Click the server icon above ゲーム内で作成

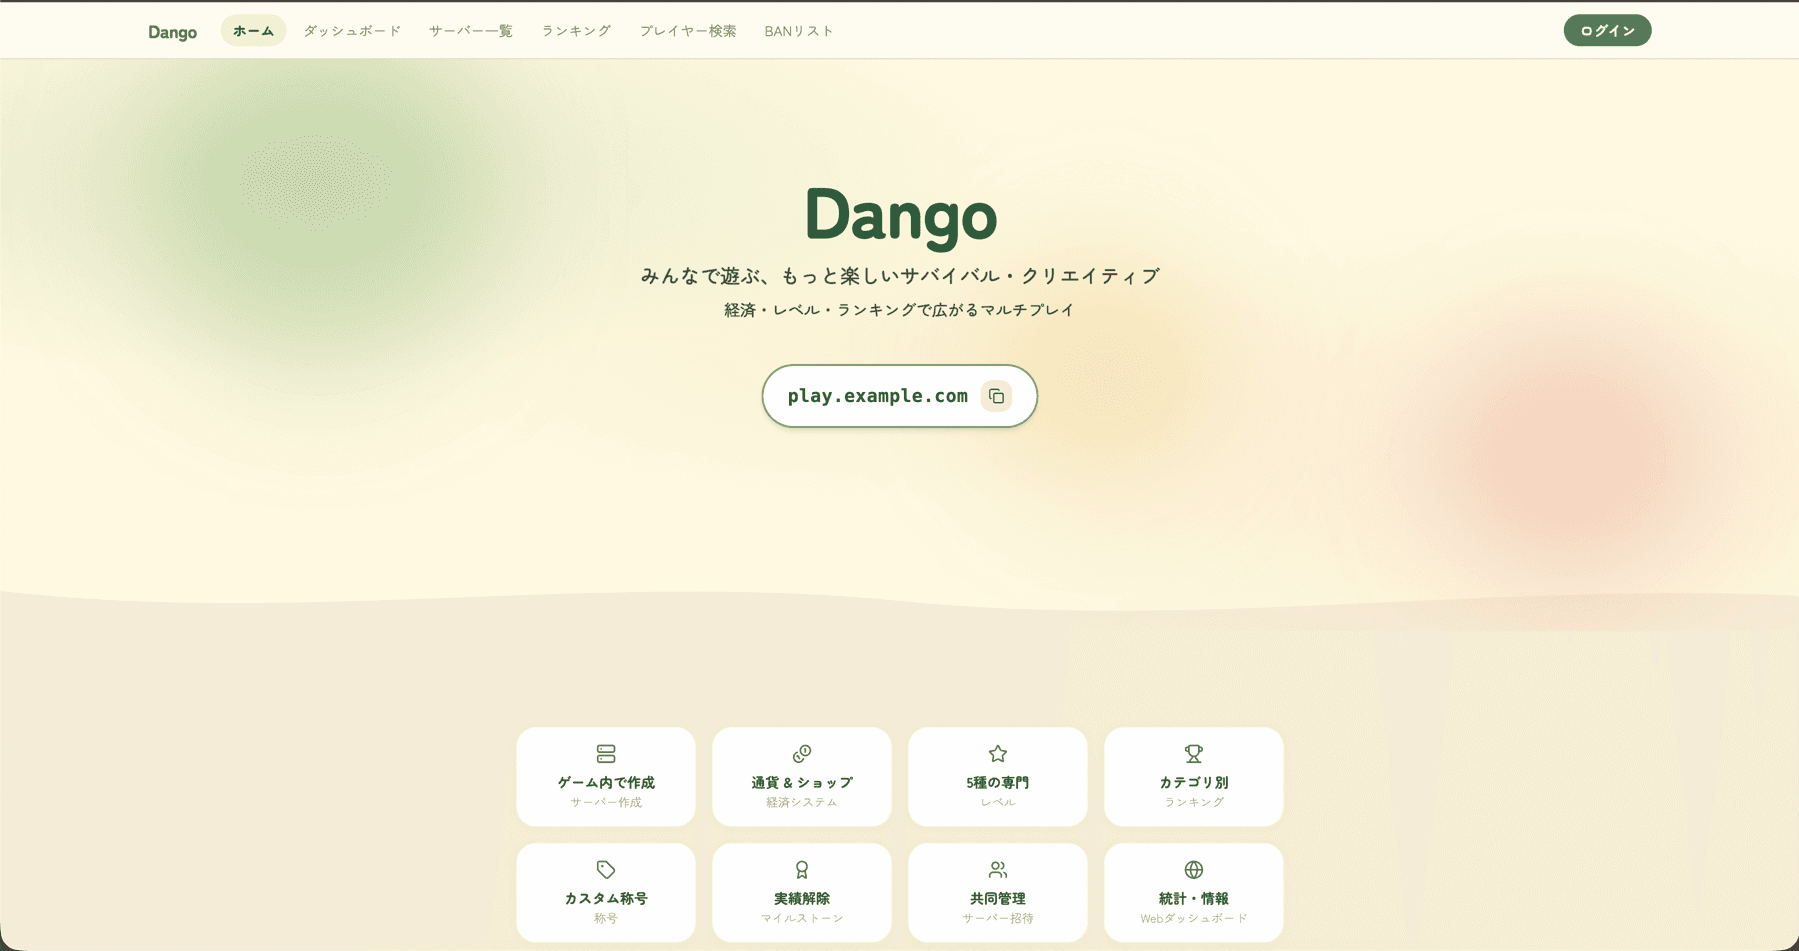(606, 754)
